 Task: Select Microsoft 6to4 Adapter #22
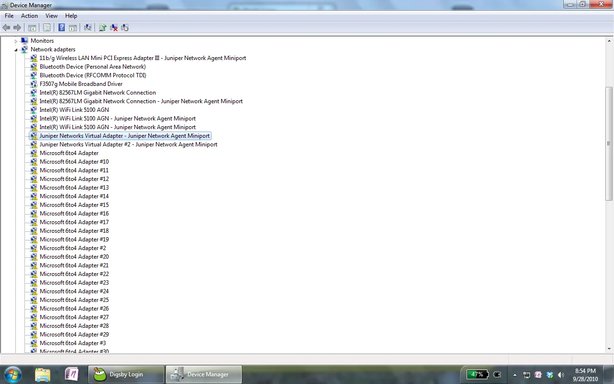74,274
